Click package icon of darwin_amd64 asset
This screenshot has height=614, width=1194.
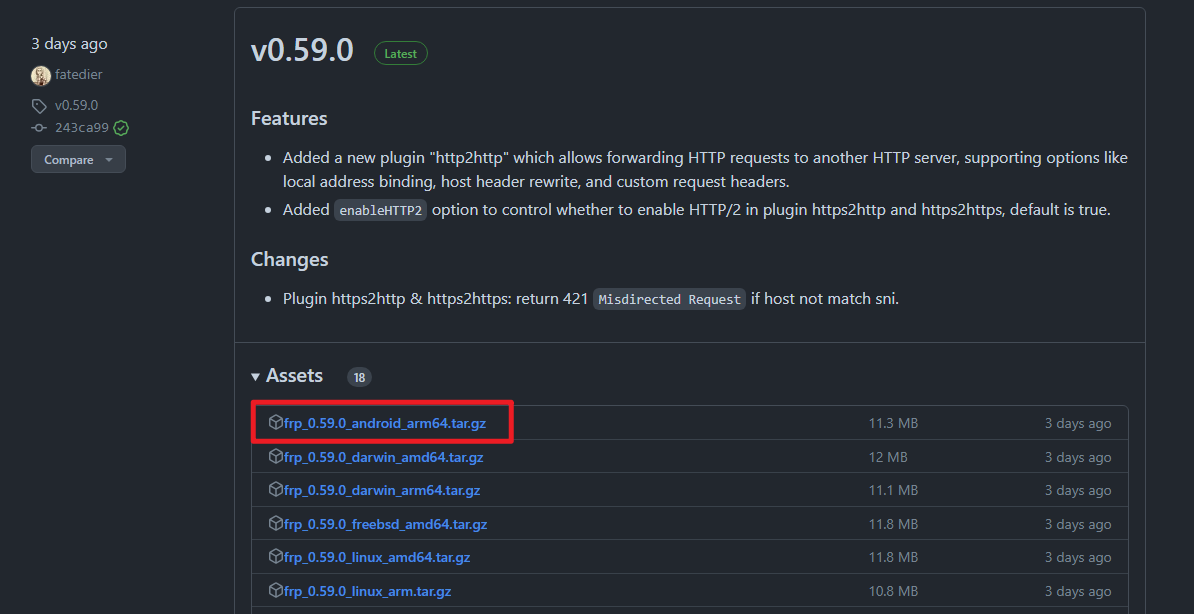[x=276, y=456]
